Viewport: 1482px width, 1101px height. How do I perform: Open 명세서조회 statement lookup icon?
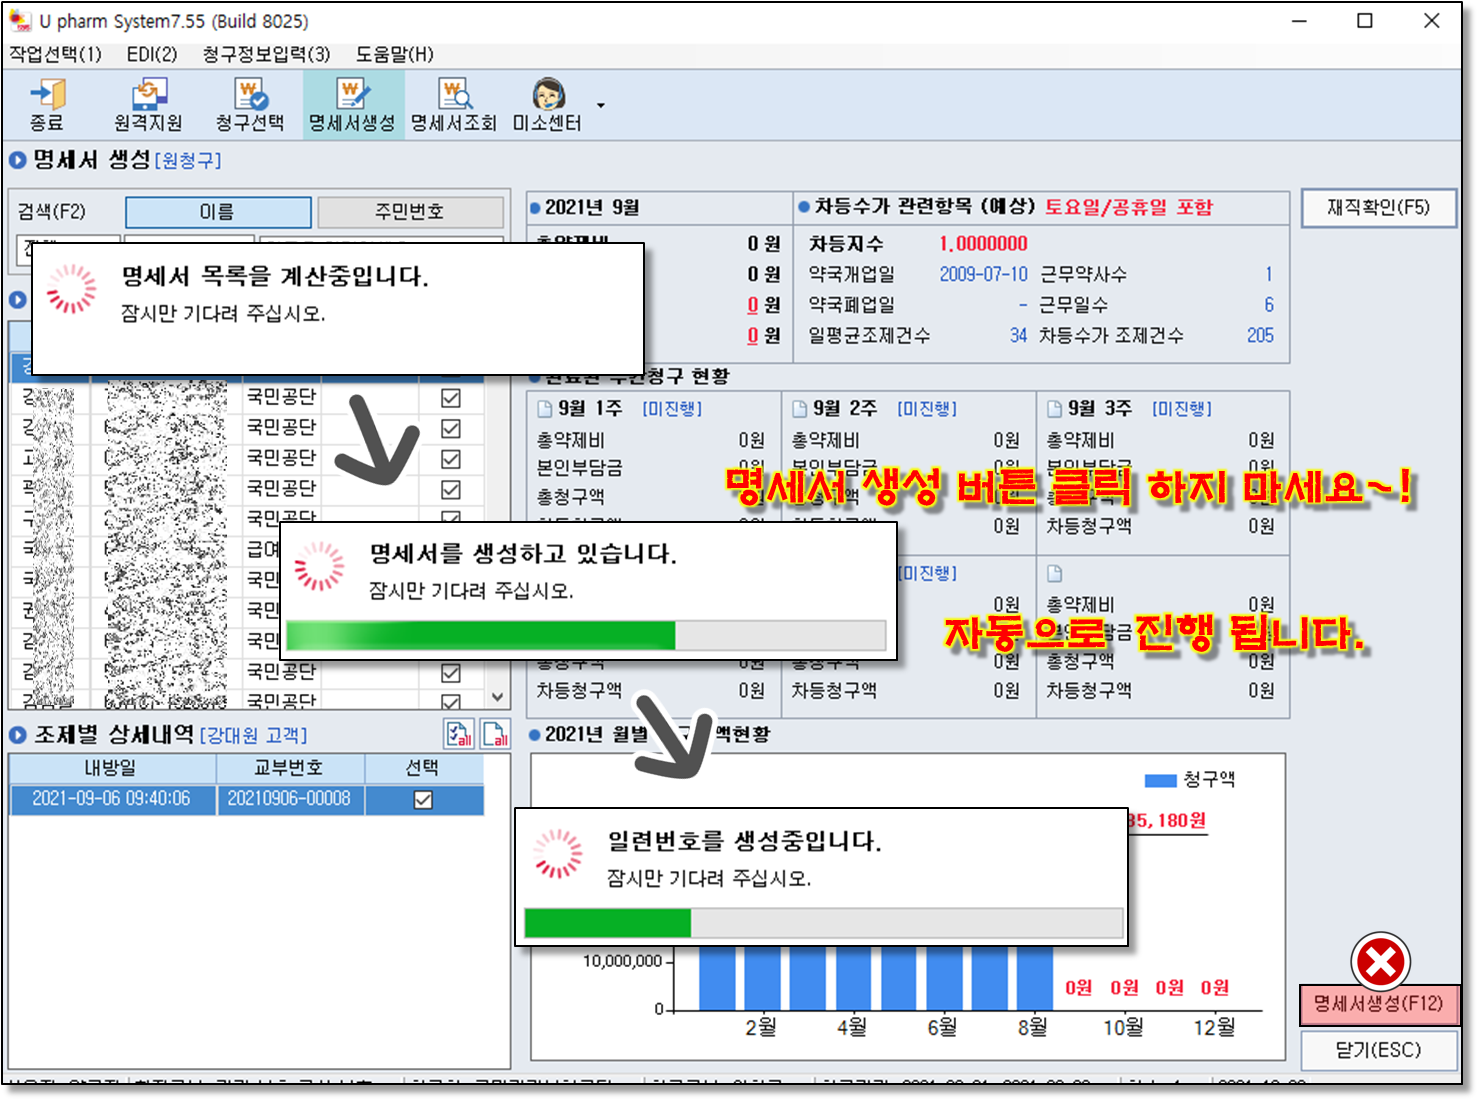[454, 104]
